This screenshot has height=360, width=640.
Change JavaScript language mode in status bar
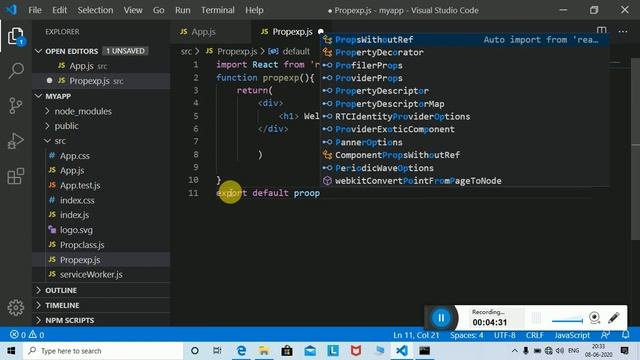click(572, 335)
